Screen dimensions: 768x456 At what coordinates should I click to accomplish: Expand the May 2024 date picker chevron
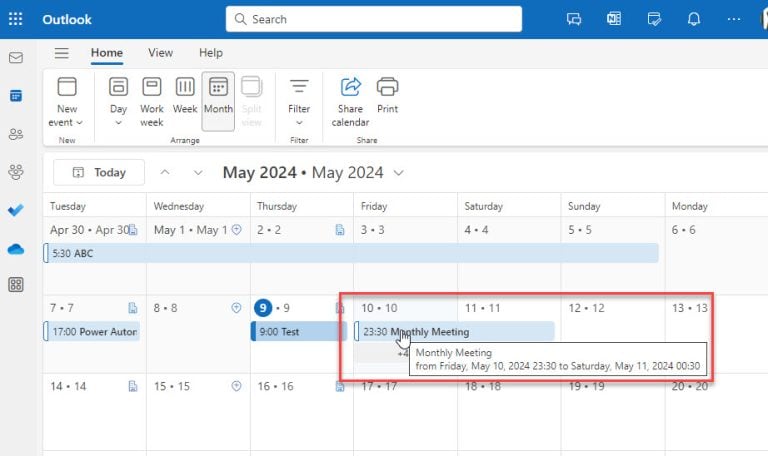399,173
